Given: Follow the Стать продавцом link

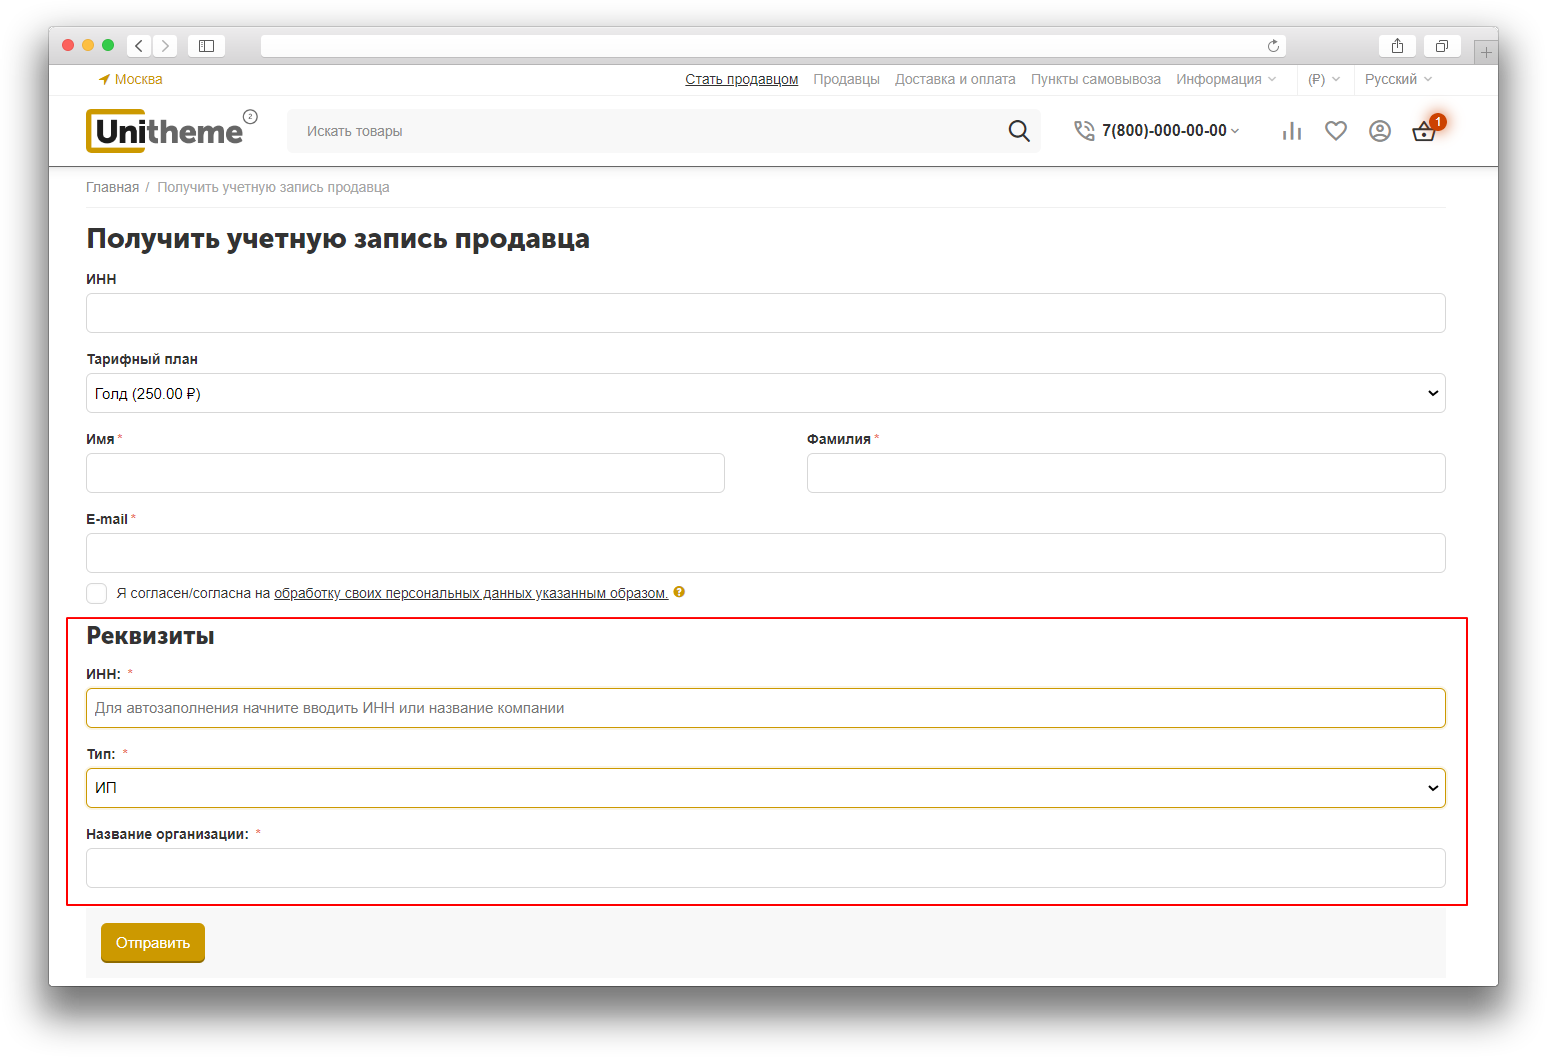Looking at the screenshot, I should [x=741, y=79].
